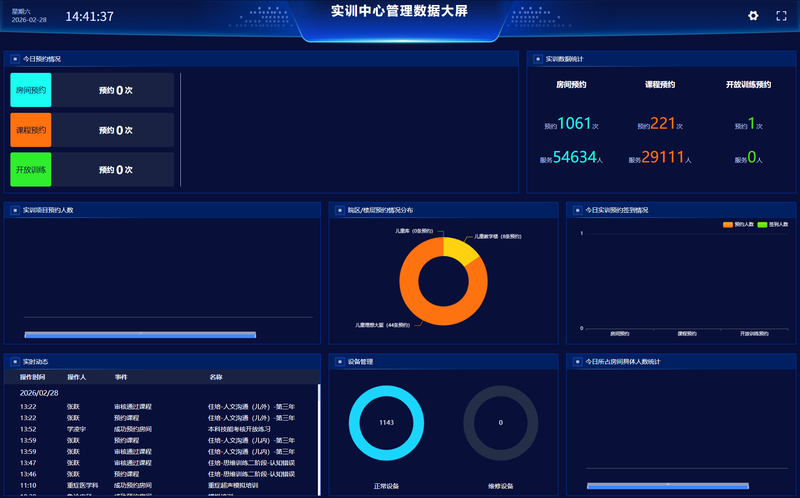Click the 实训数据统计 panel header icon

(x=537, y=59)
